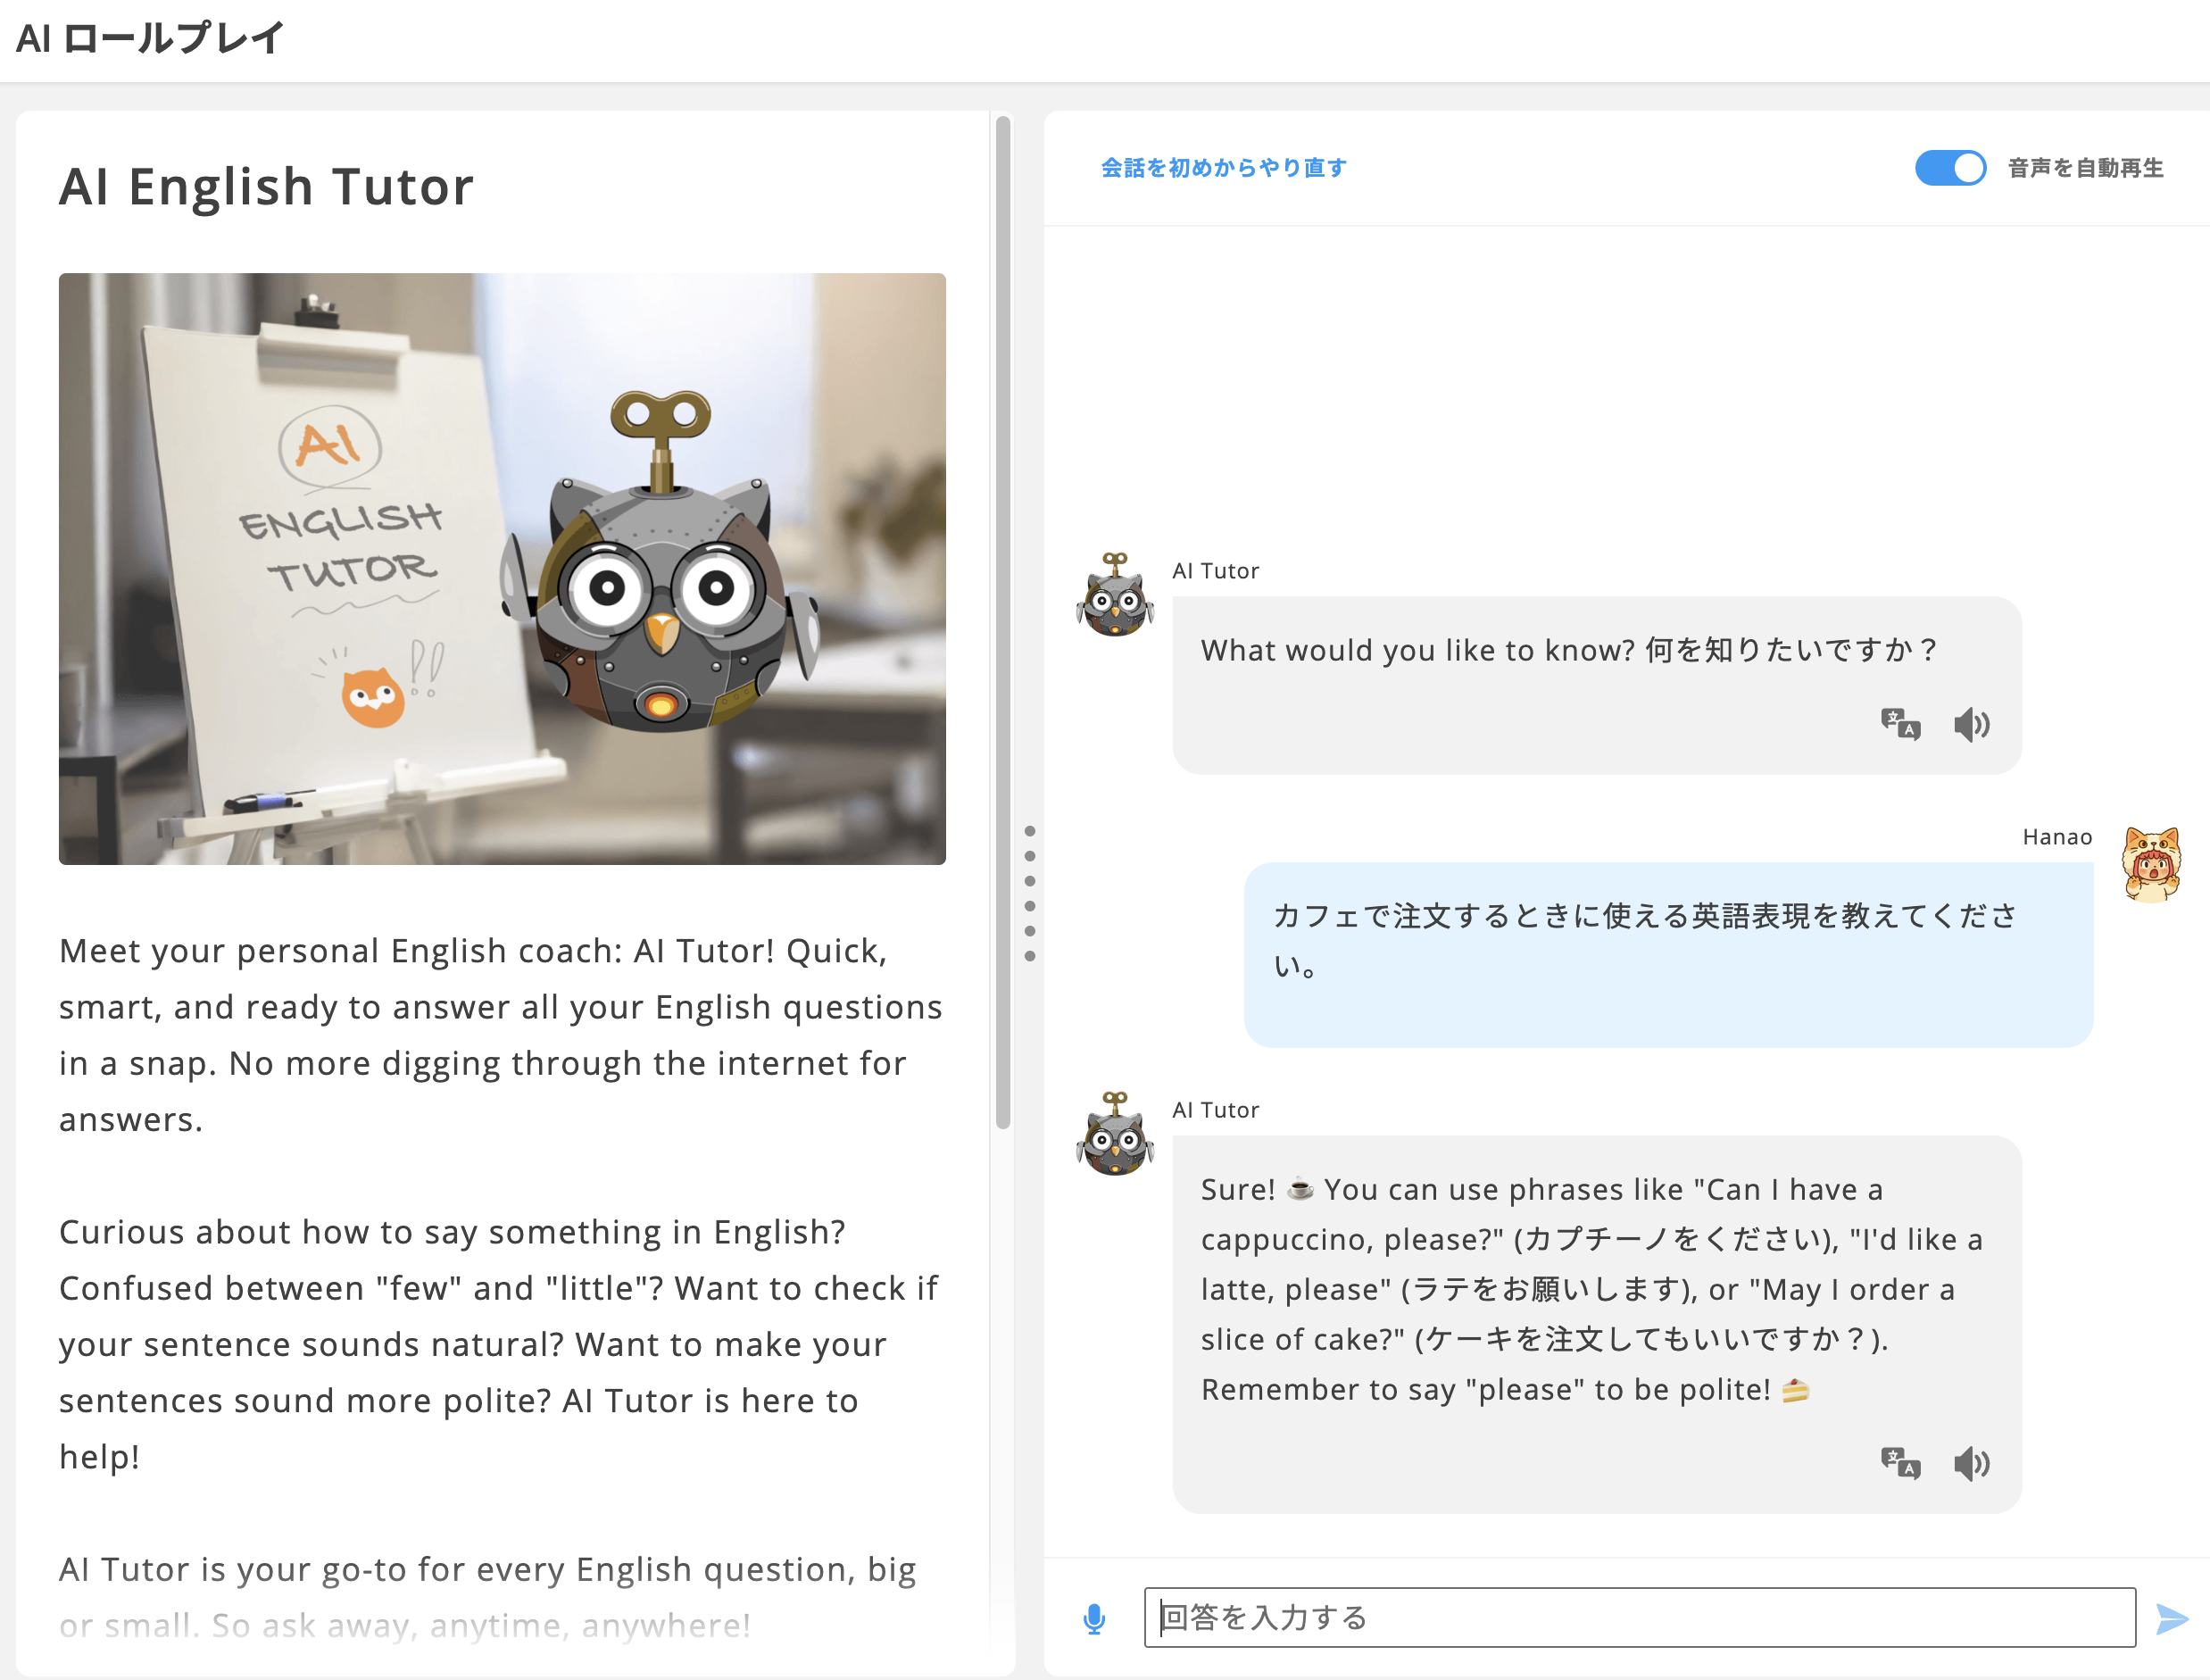The height and width of the screenshot is (1680, 2210).
Task: Click the AI English Tutor robot owl image
Action: tap(502, 568)
